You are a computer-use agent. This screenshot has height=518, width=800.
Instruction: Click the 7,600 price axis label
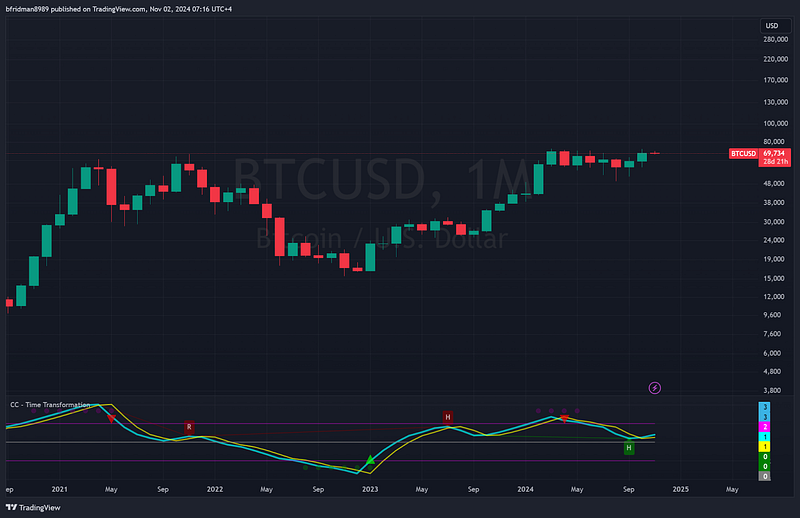pyautogui.click(x=773, y=334)
